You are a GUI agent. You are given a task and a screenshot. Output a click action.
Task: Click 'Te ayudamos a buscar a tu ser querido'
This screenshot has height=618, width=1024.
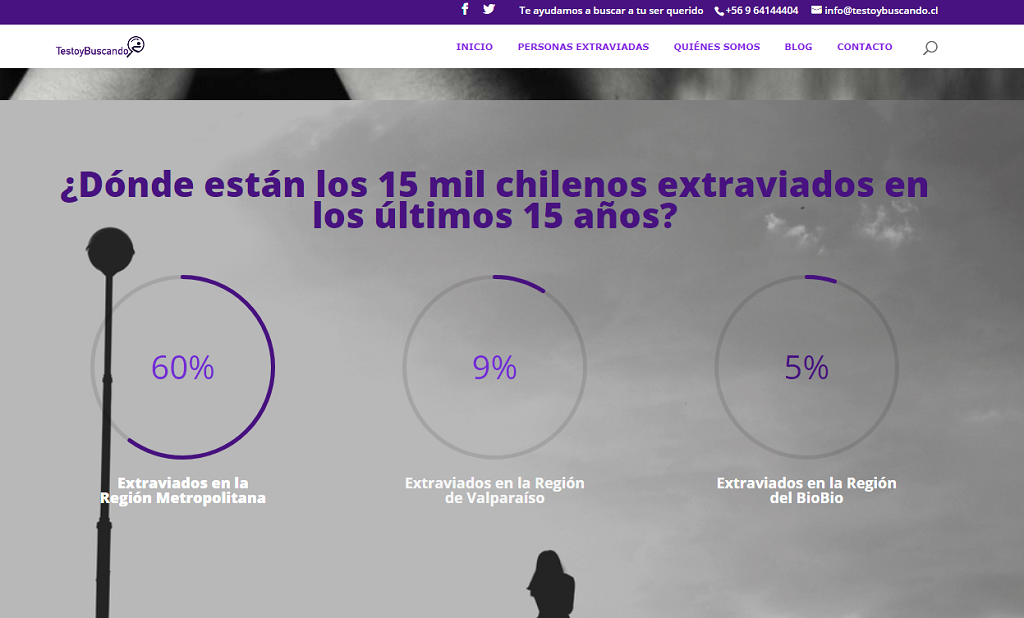611,10
